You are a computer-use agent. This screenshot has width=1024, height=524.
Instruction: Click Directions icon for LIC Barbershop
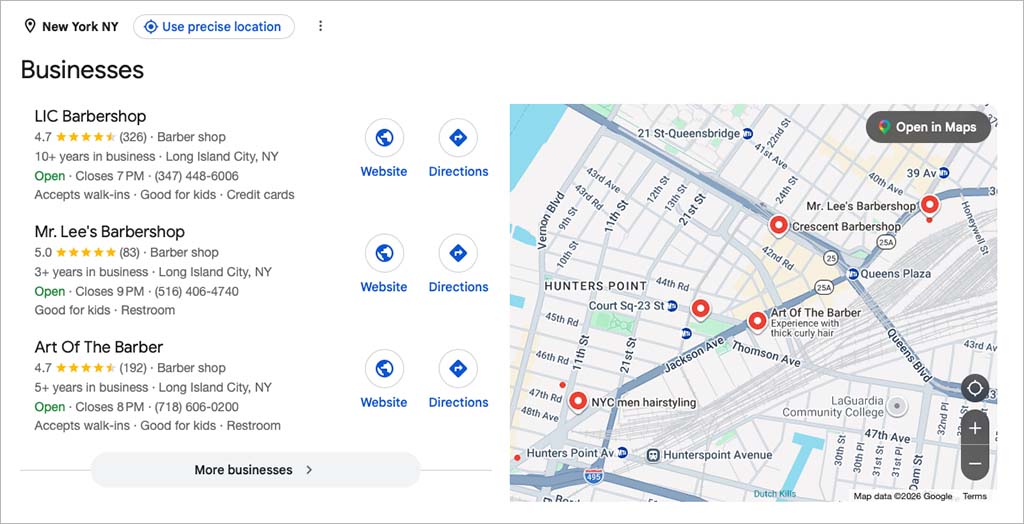pos(458,138)
